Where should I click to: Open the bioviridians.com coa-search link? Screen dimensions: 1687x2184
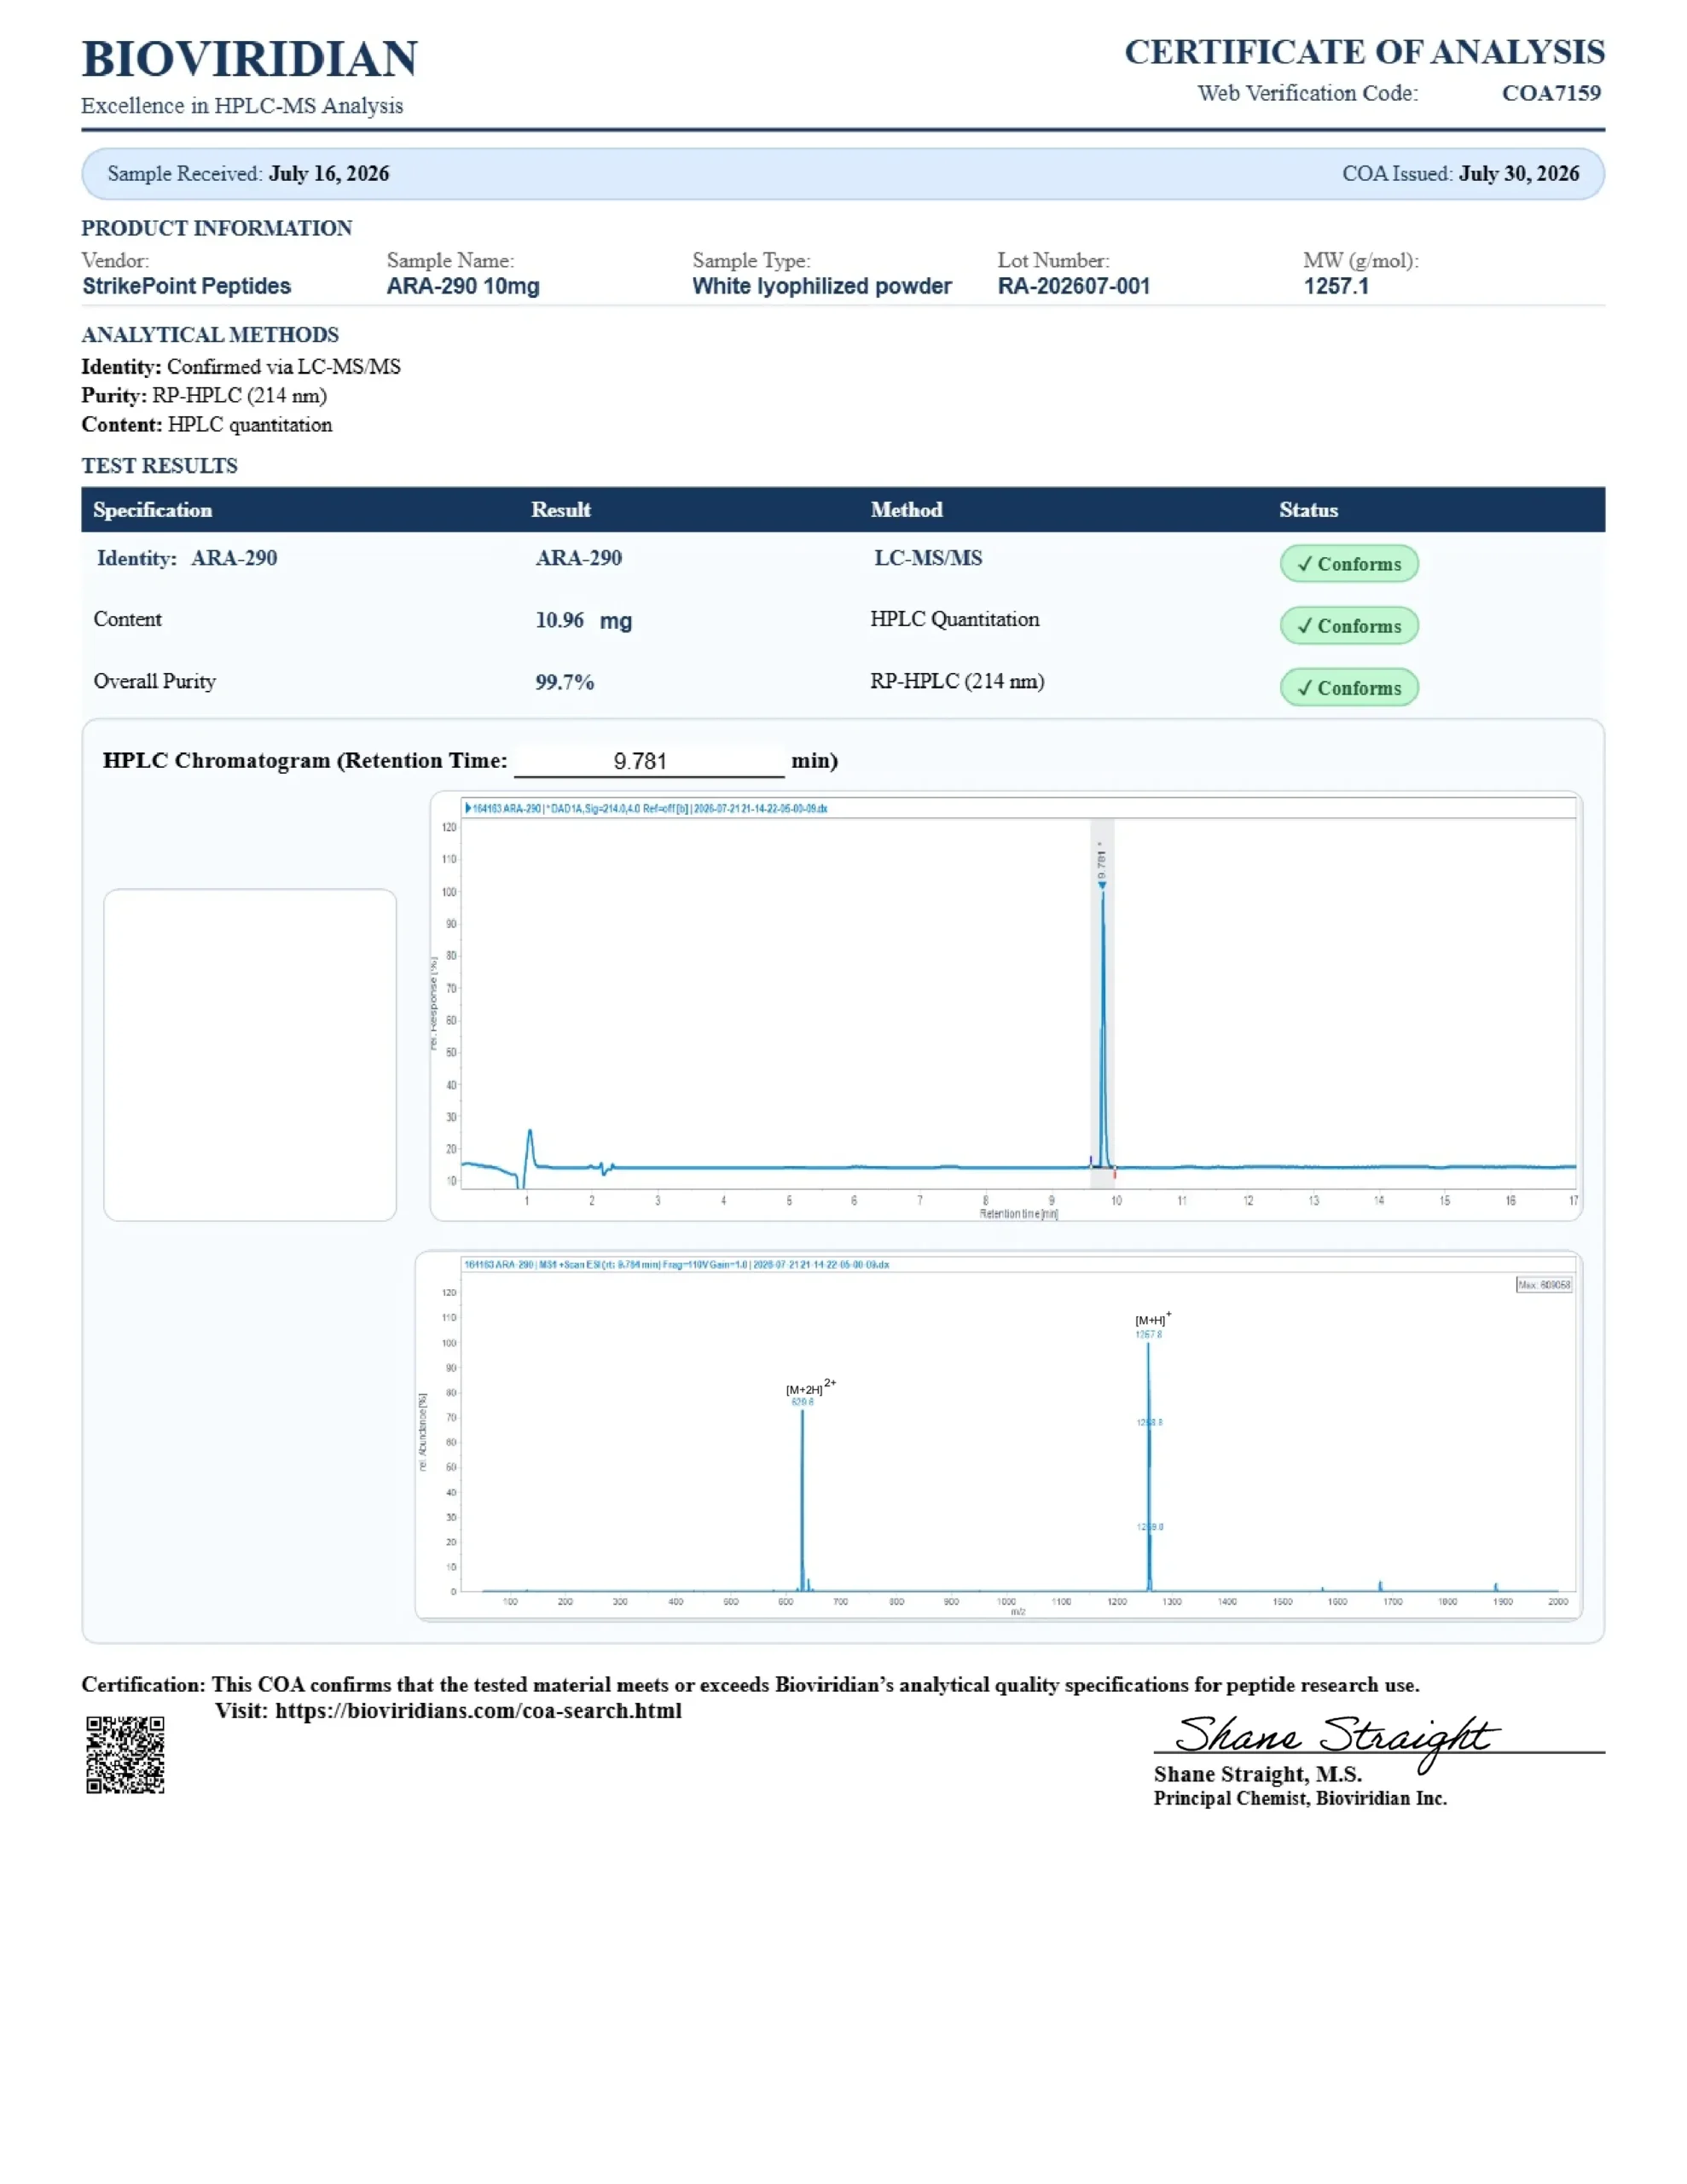click(x=478, y=1711)
